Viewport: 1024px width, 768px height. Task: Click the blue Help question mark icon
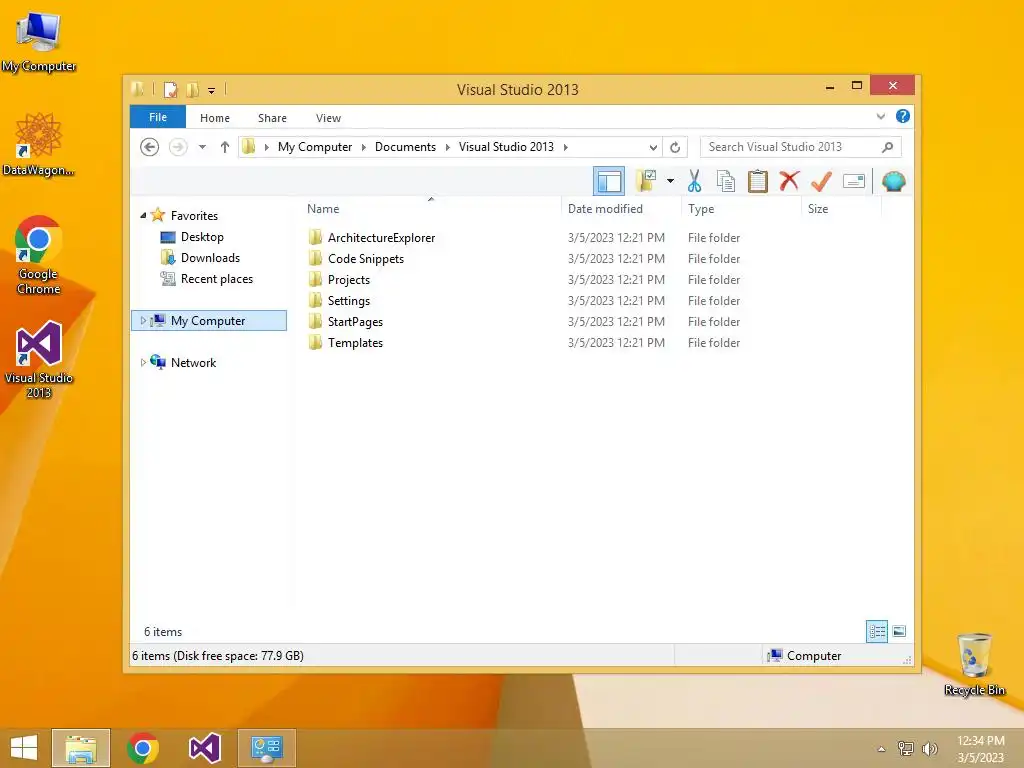click(x=903, y=116)
